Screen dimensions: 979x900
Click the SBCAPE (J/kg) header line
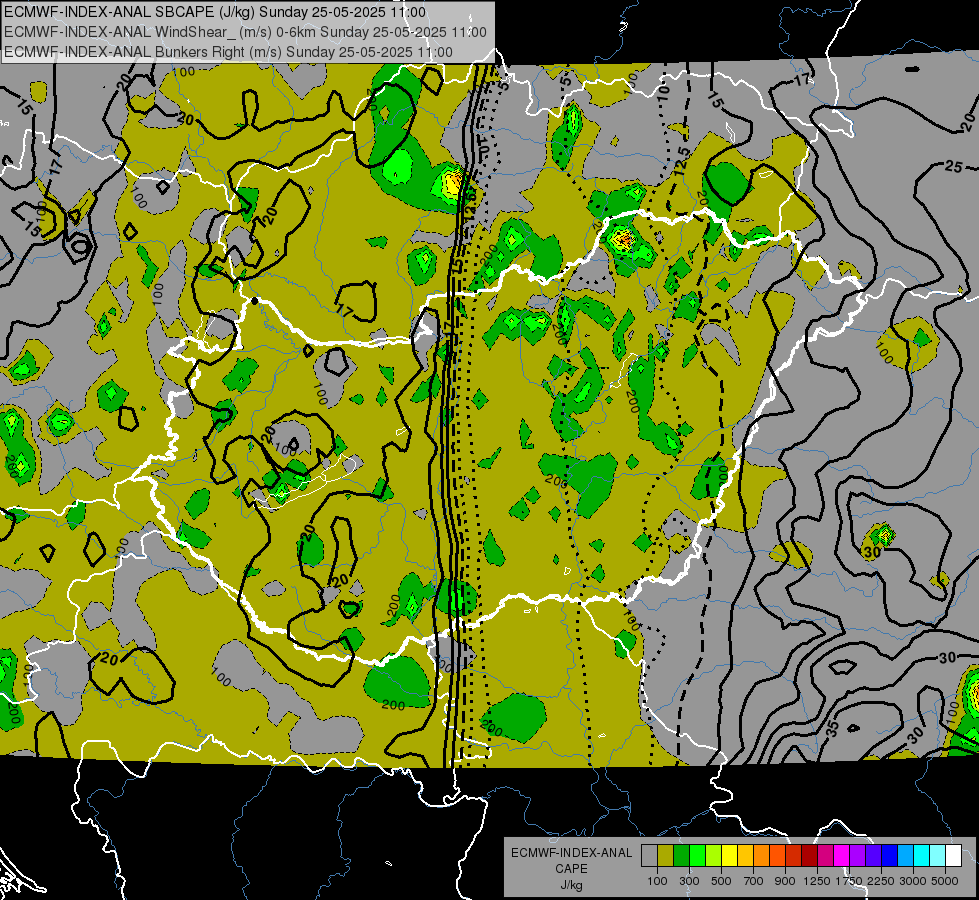point(215,12)
